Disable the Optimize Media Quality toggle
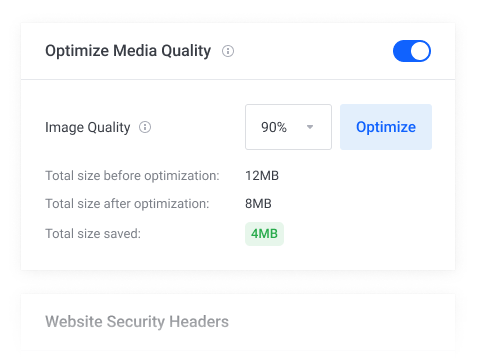Viewport: 480px width, 360px height. pyautogui.click(x=412, y=51)
